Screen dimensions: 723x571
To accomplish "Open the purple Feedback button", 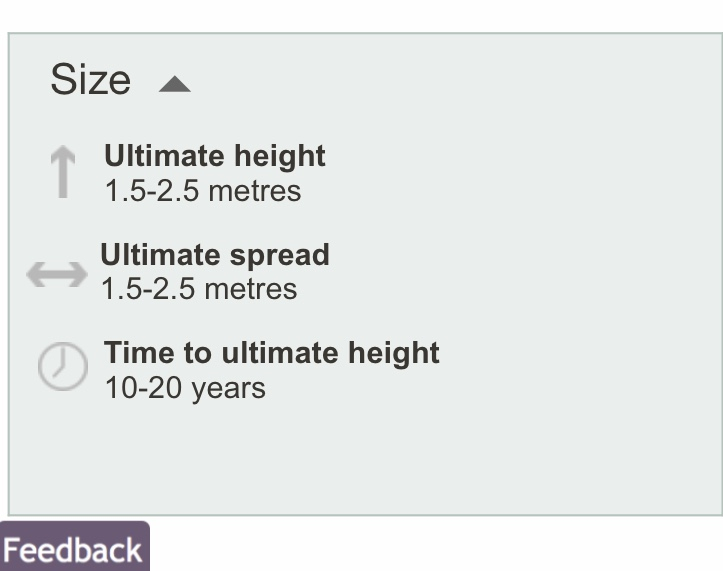I will [74, 550].
